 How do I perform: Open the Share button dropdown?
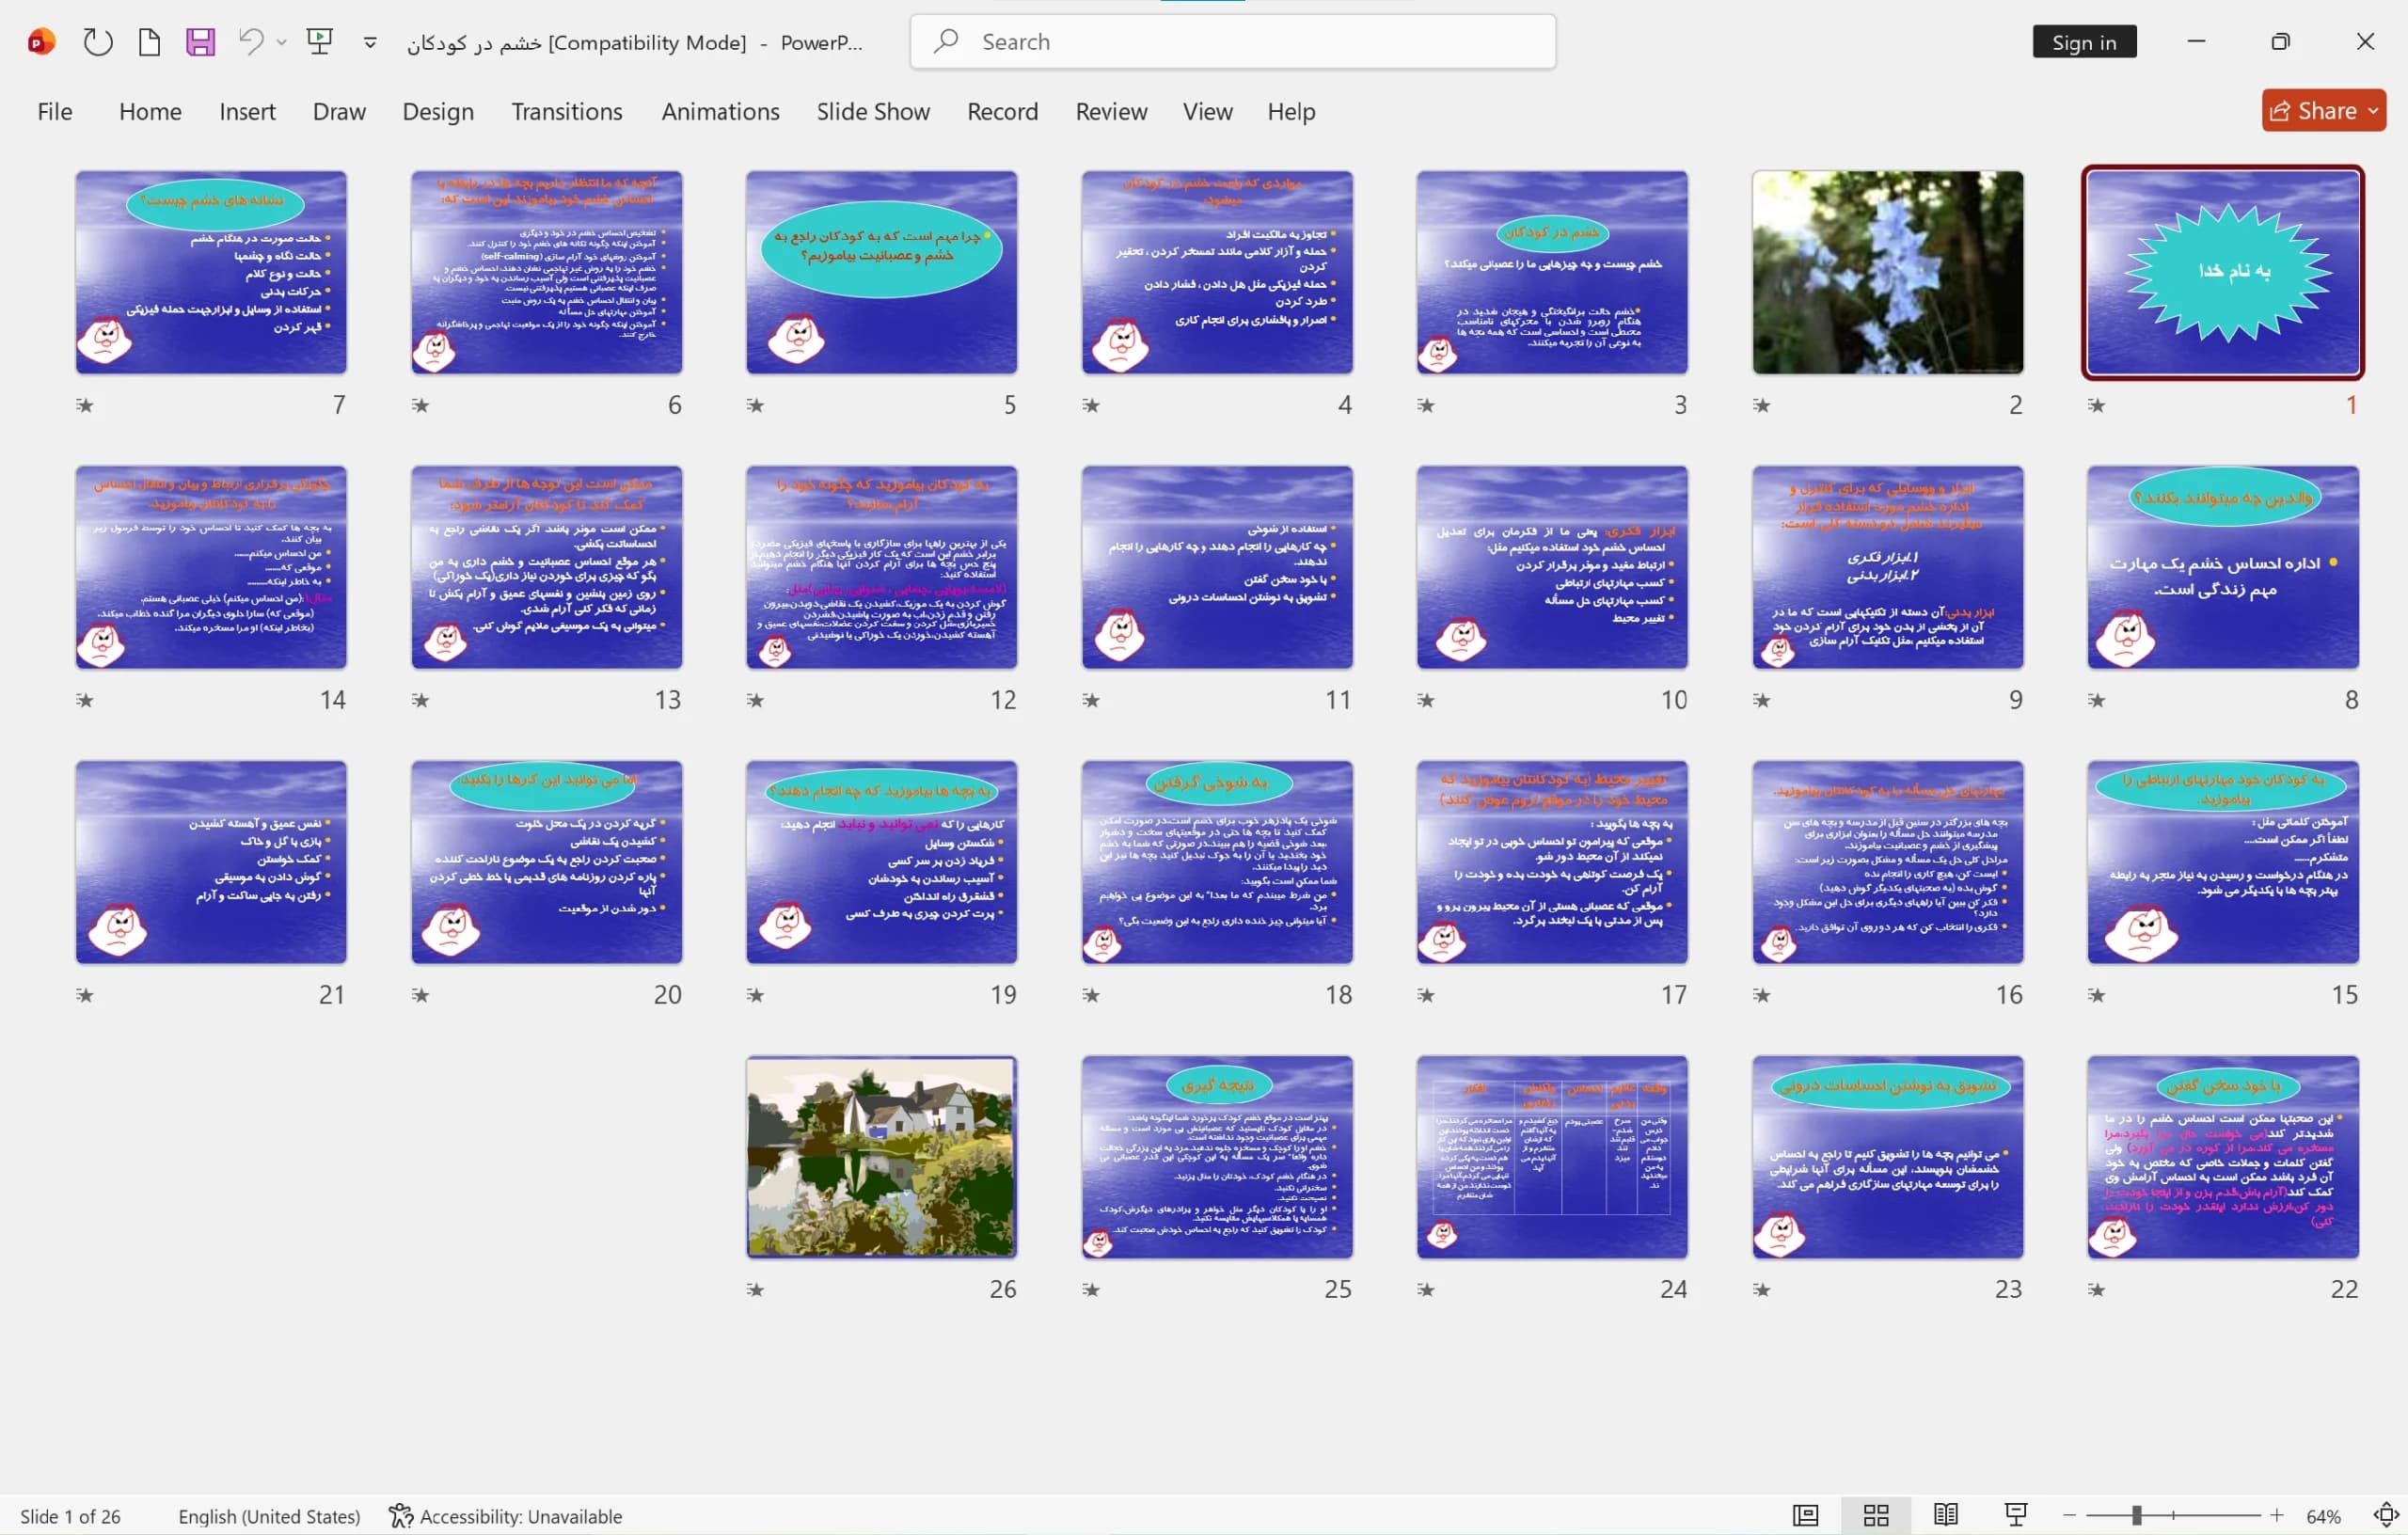coord(2371,111)
